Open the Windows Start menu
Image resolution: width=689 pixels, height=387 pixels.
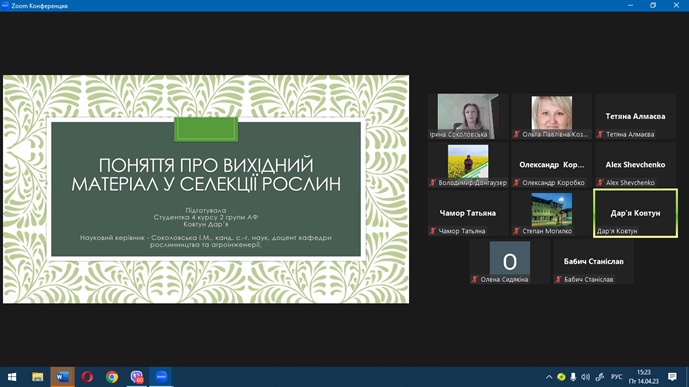point(12,377)
